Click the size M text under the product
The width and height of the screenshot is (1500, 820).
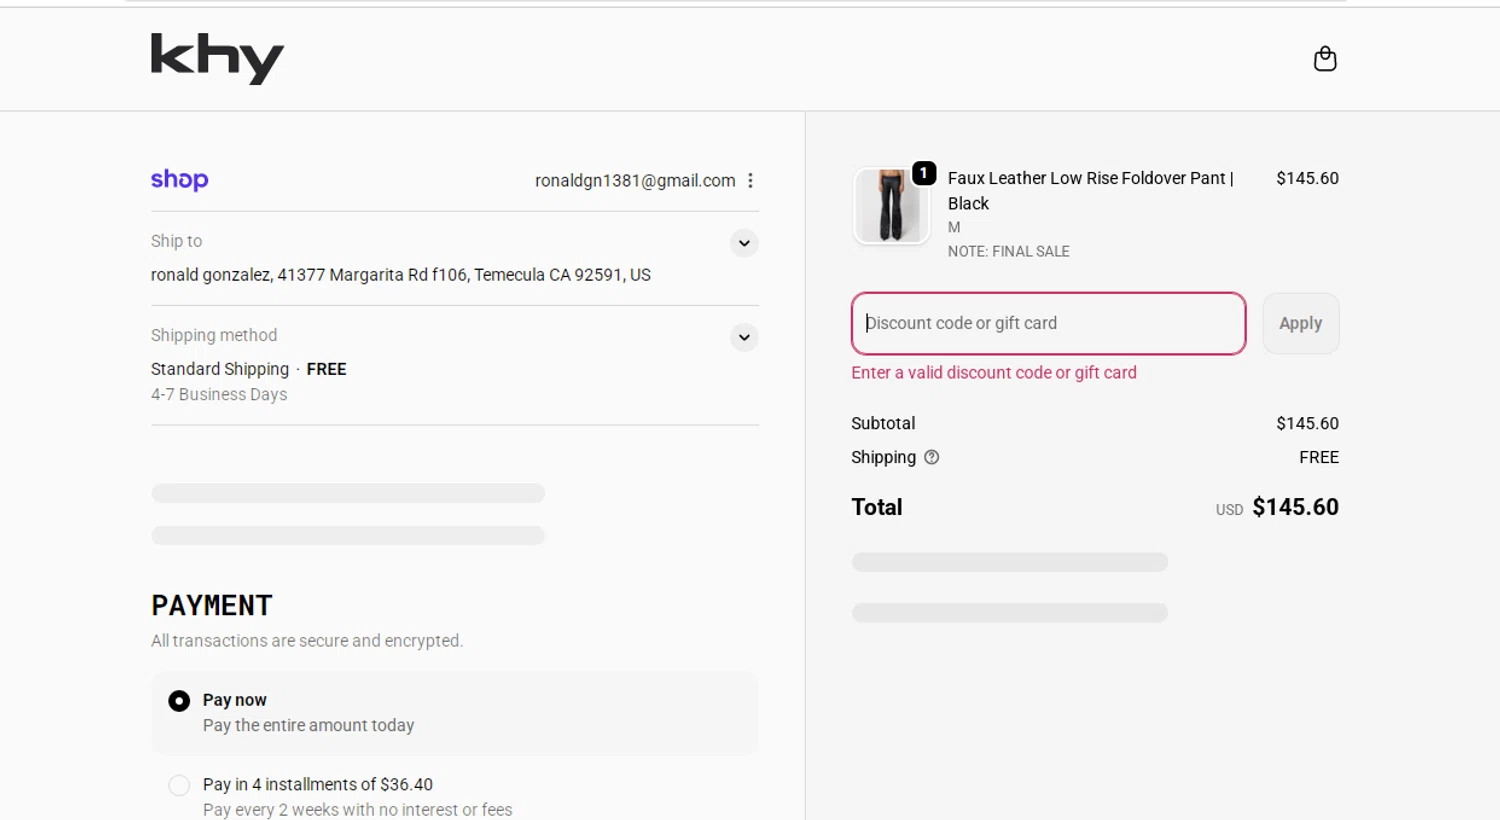click(954, 228)
